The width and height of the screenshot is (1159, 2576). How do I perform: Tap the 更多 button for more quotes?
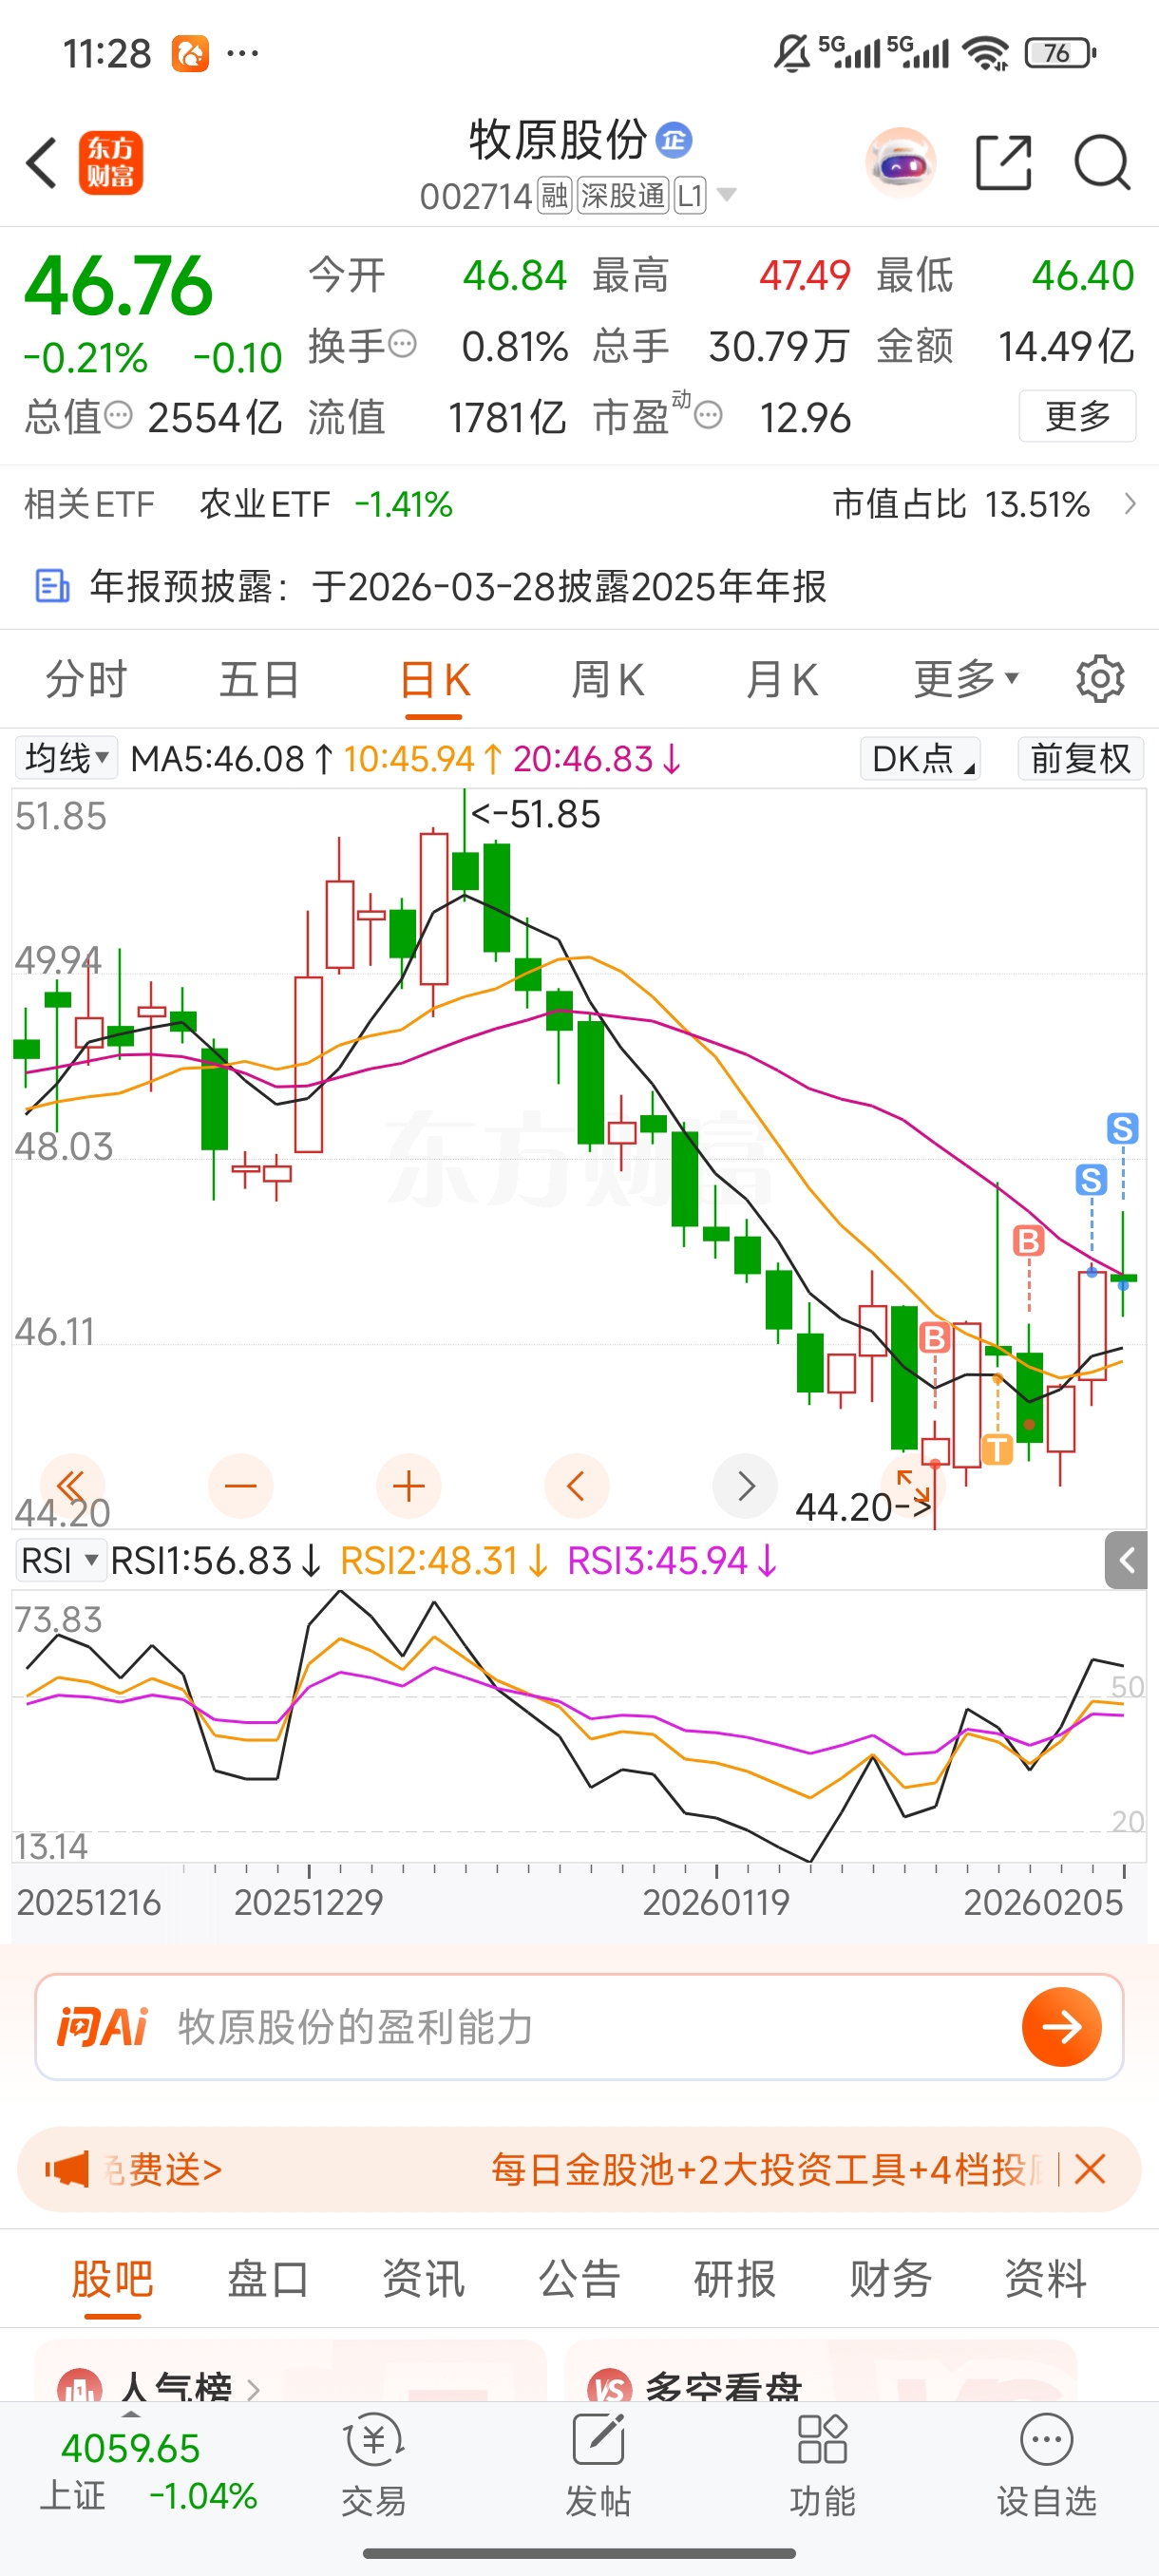click(1077, 415)
